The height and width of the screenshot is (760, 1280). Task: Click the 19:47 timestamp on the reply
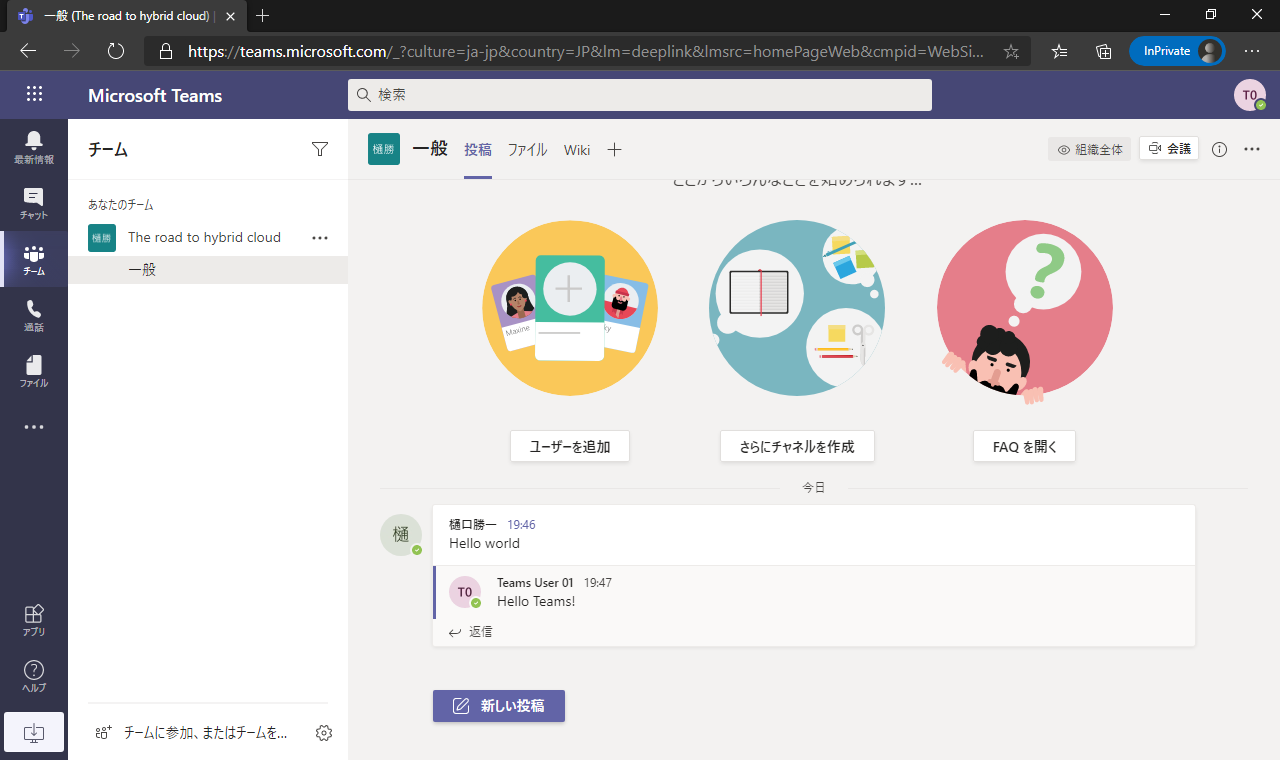[x=598, y=583]
